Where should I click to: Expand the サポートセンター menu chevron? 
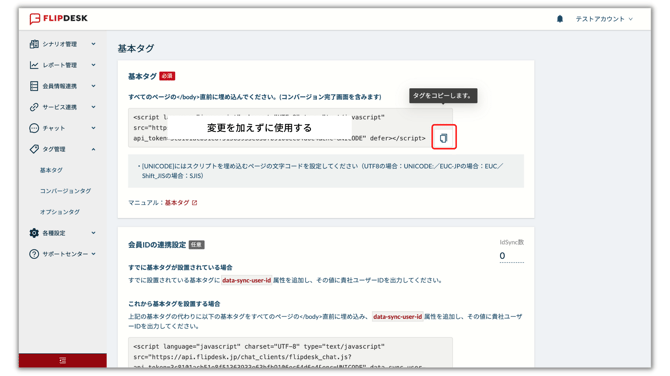93,254
